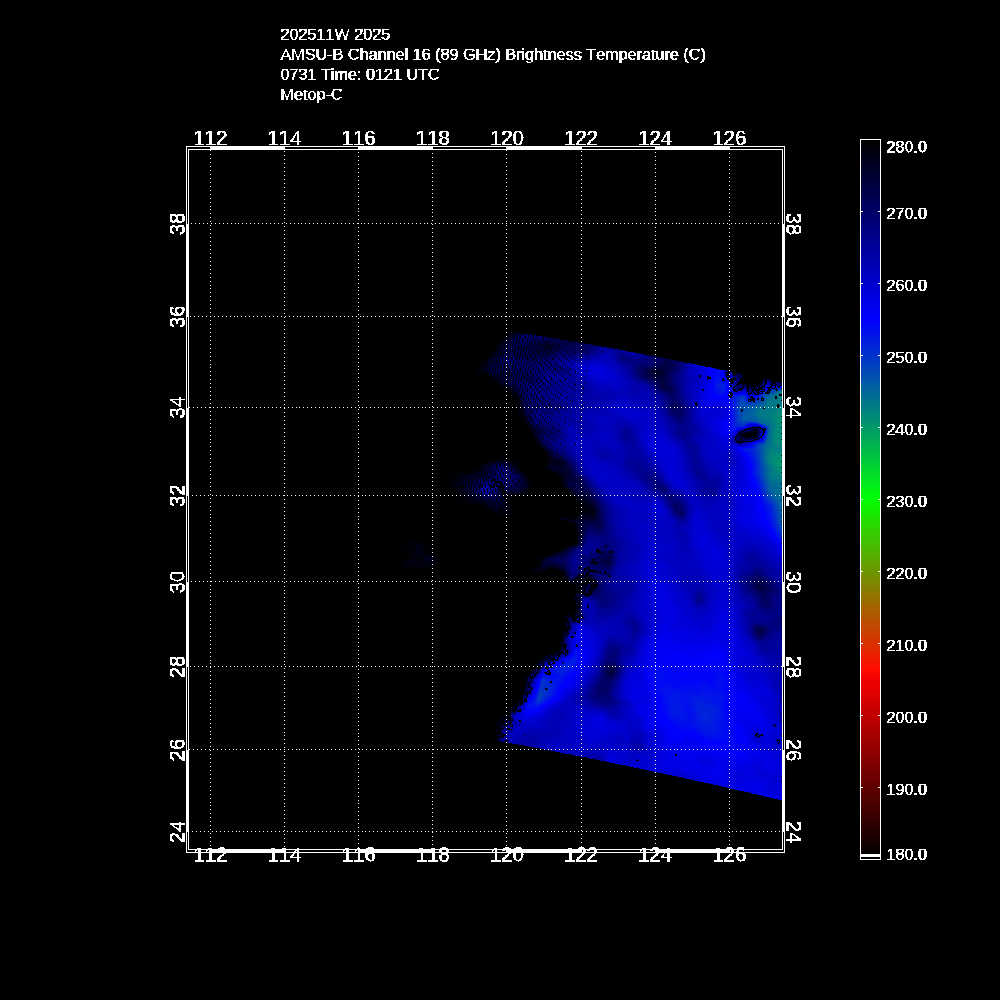Click the right latitude label "30"
1000x1000 pixels.
[x=793, y=582]
